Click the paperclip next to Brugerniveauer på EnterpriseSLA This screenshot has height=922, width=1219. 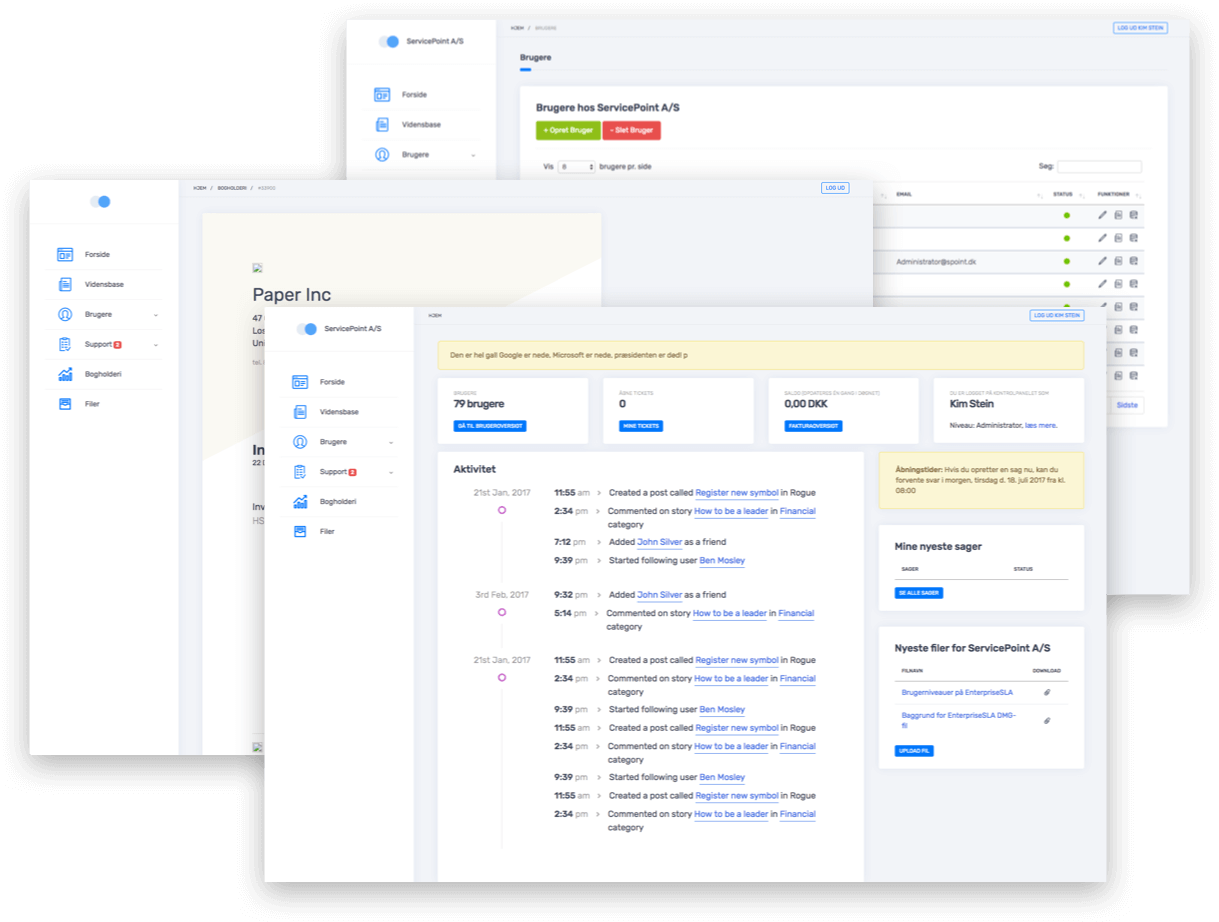(x=1047, y=691)
